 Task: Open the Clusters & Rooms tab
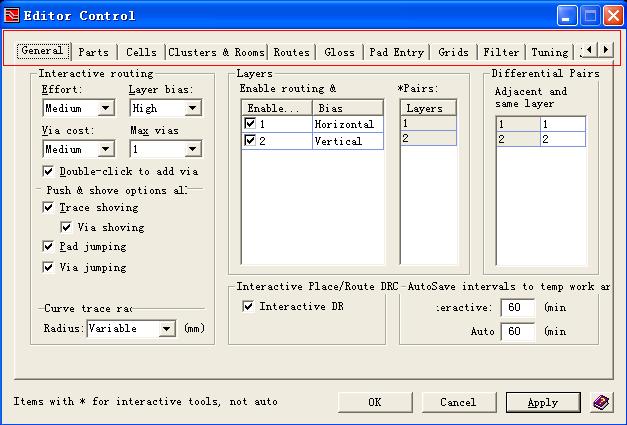(x=217, y=52)
